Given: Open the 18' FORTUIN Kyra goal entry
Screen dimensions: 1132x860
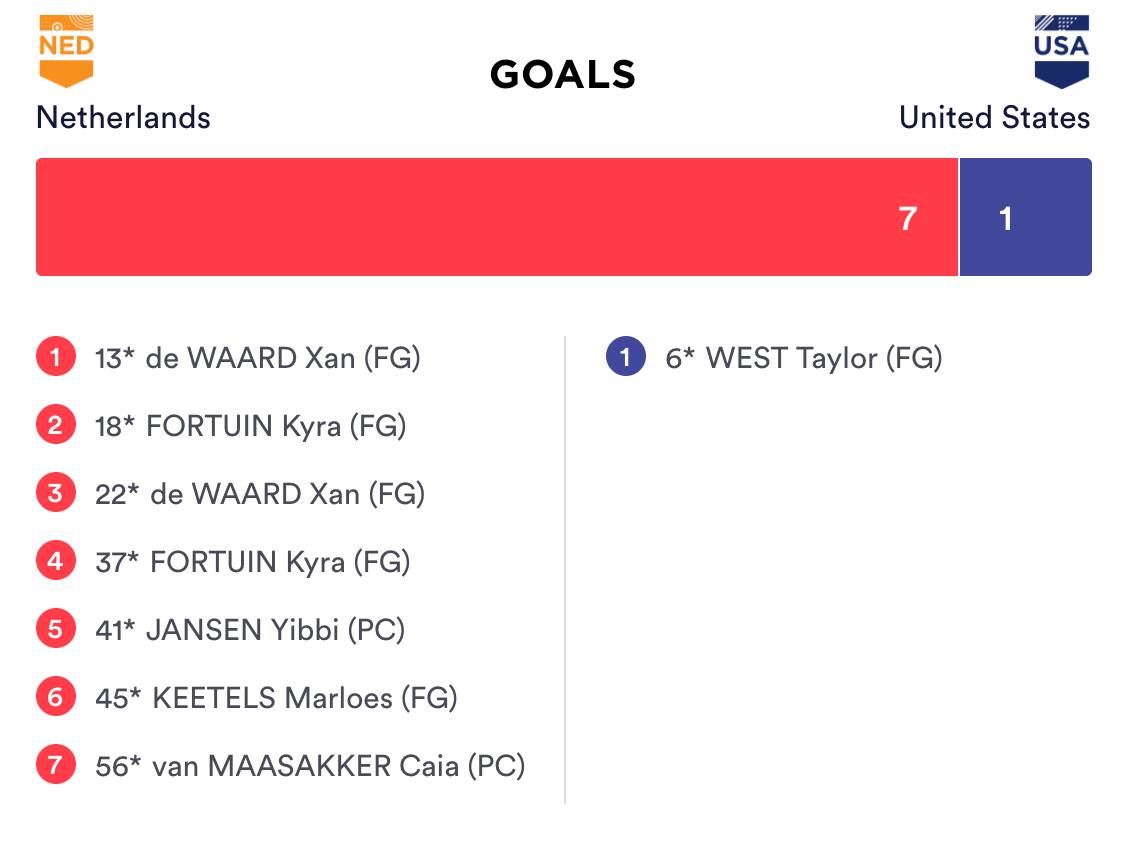Looking at the screenshot, I should [251, 426].
